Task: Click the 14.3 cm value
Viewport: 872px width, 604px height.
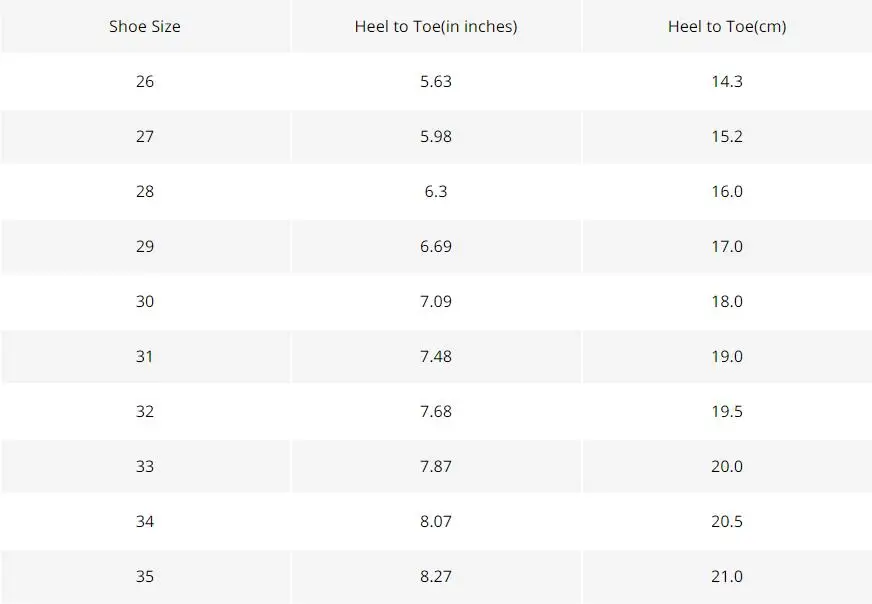Action: [727, 81]
